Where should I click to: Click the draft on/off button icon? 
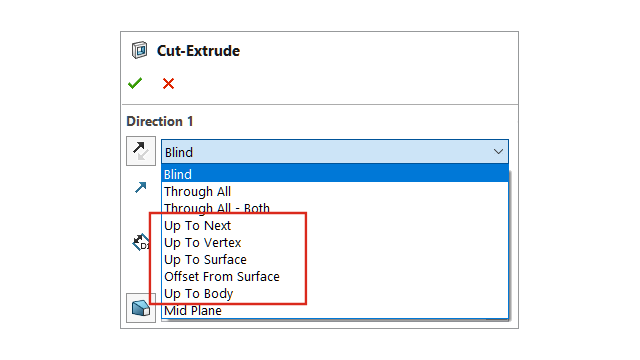(141, 308)
